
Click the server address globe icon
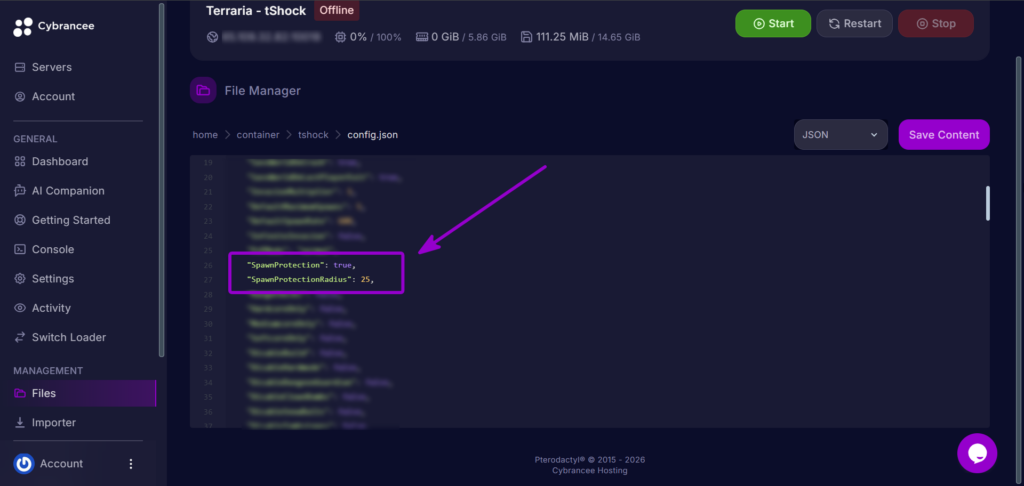click(212, 37)
